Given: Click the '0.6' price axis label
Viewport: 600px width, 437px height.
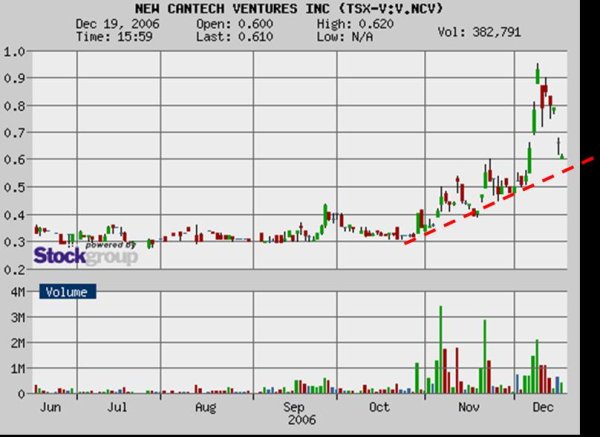Looking at the screenshot, I should pyautogui.click(x=14, y=160).
